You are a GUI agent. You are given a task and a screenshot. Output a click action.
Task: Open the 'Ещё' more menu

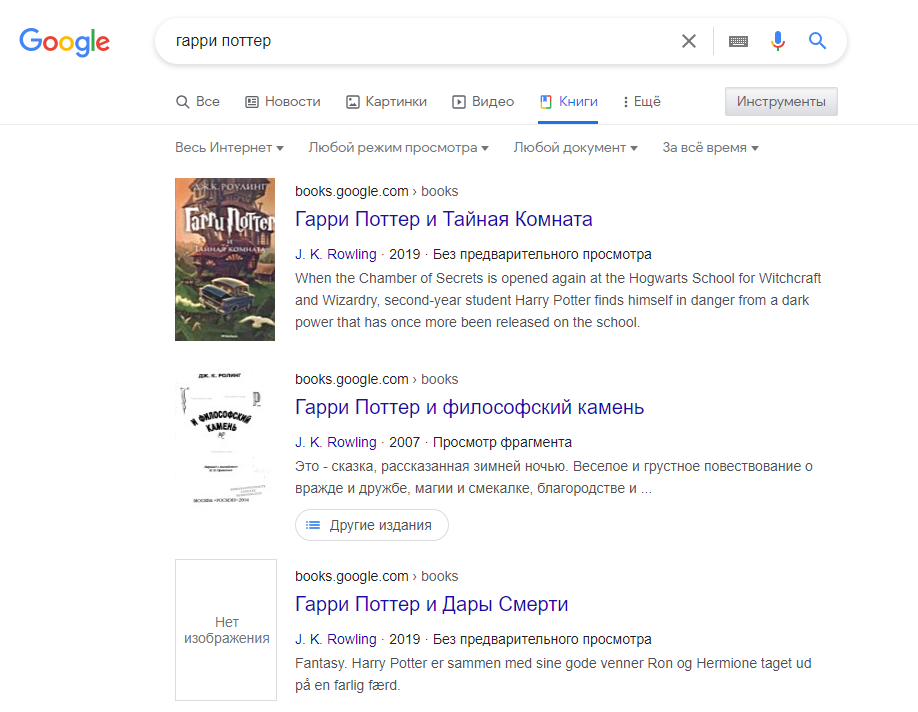(642, 102)
